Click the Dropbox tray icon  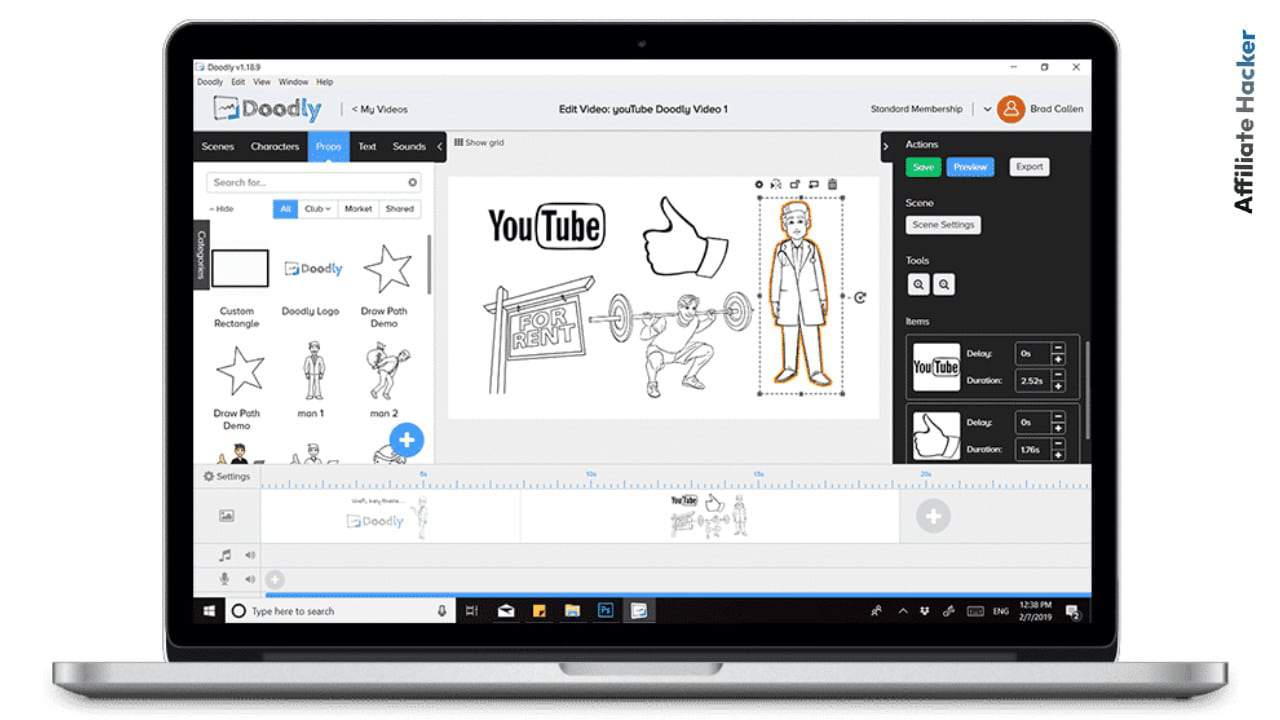pyautogui.click(x=925, y=610)
